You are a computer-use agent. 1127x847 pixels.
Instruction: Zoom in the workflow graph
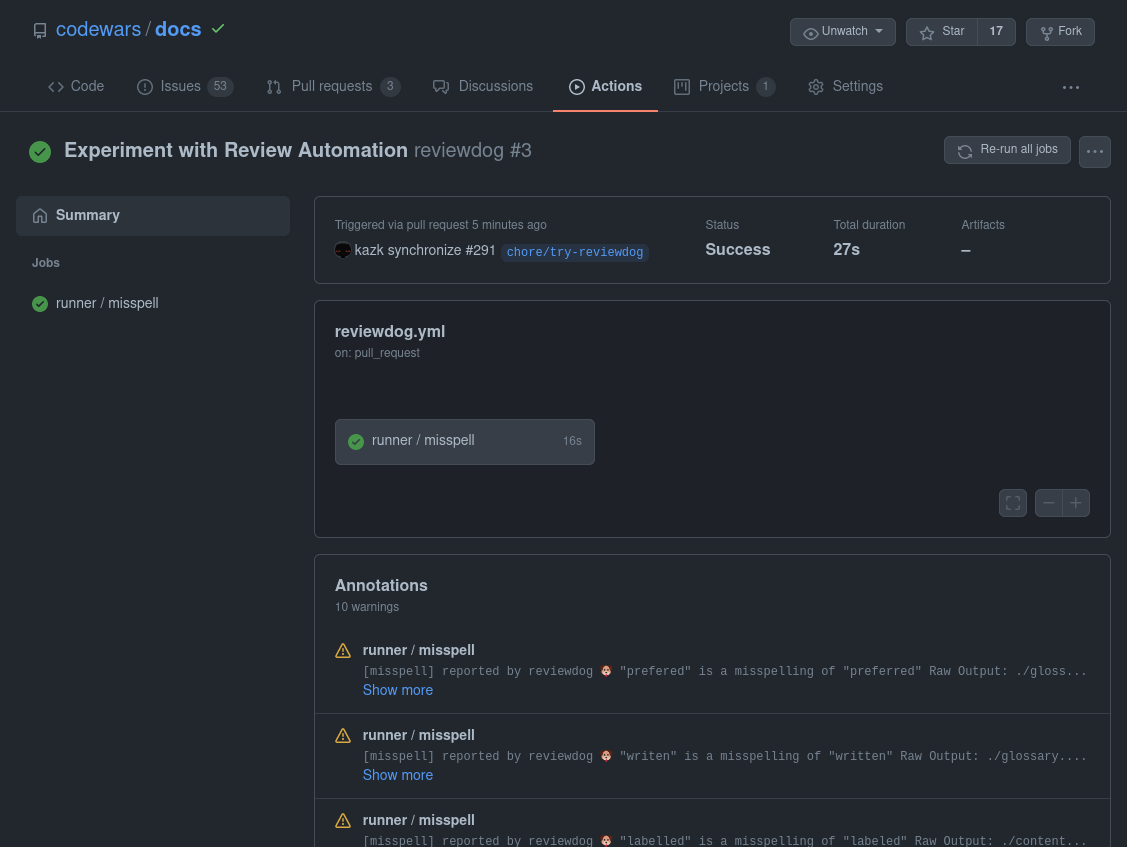[1076, 503]
